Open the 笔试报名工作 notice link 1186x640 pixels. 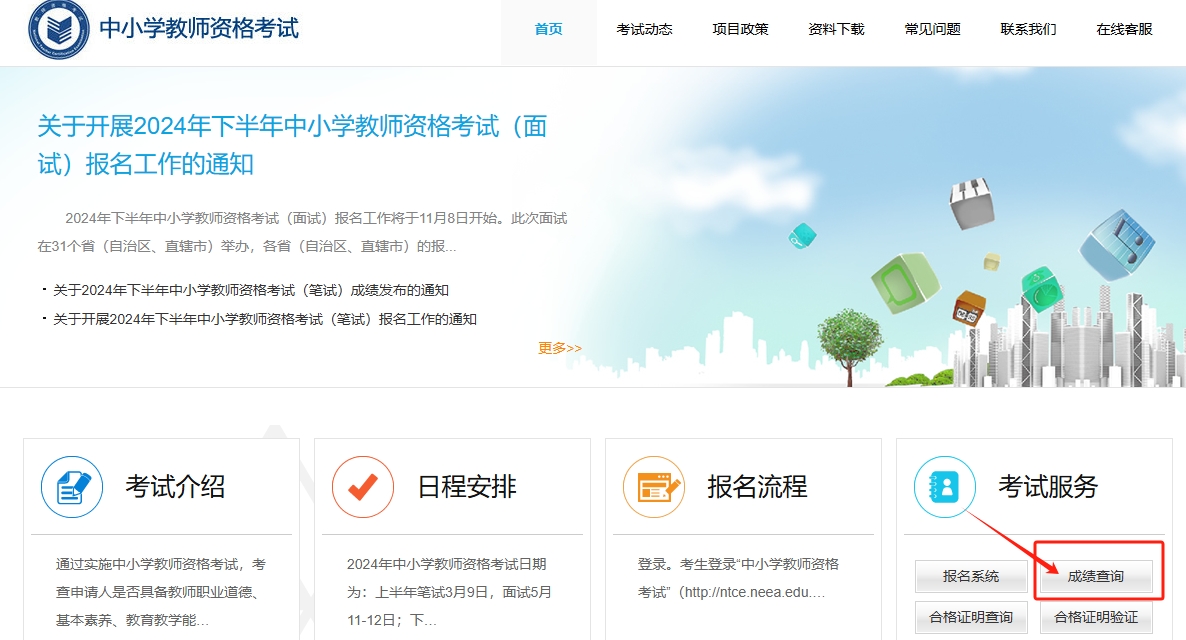[x=265, y=319]
